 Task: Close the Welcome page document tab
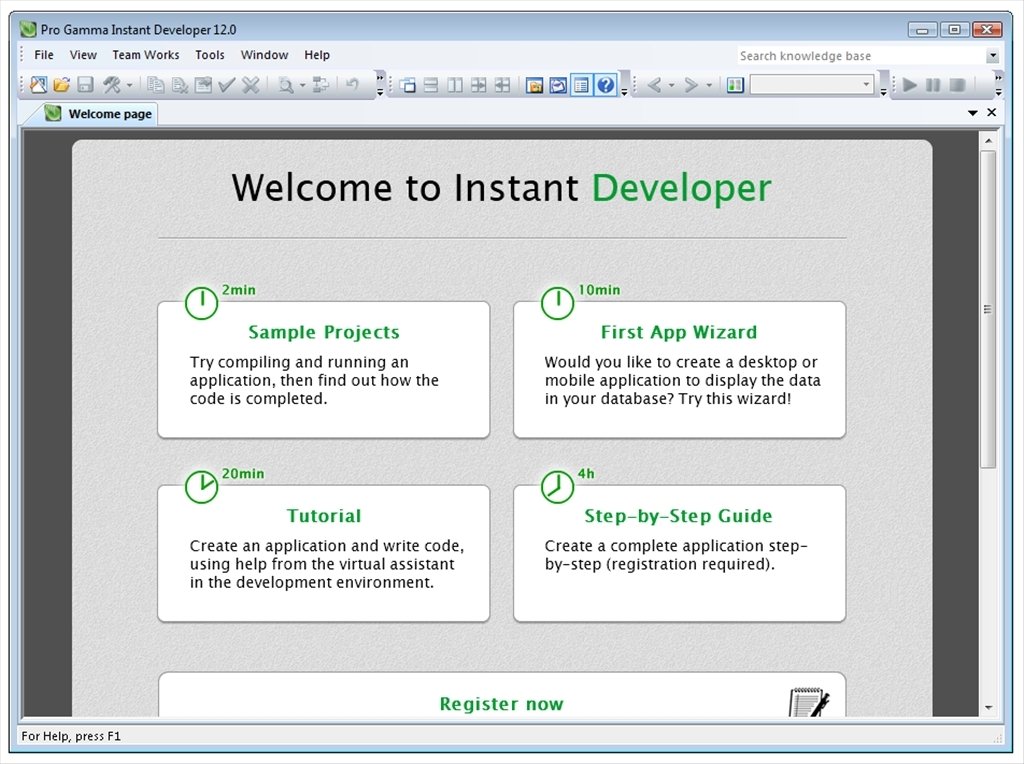tap(991, 112)
